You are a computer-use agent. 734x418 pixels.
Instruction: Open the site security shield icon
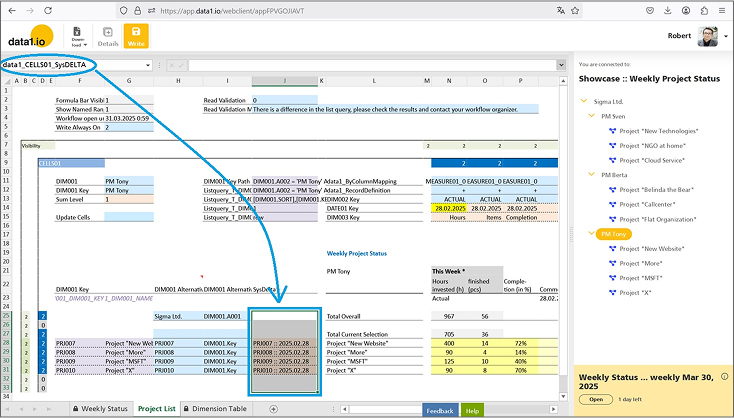pyautogui.click(x=124, y=10)
